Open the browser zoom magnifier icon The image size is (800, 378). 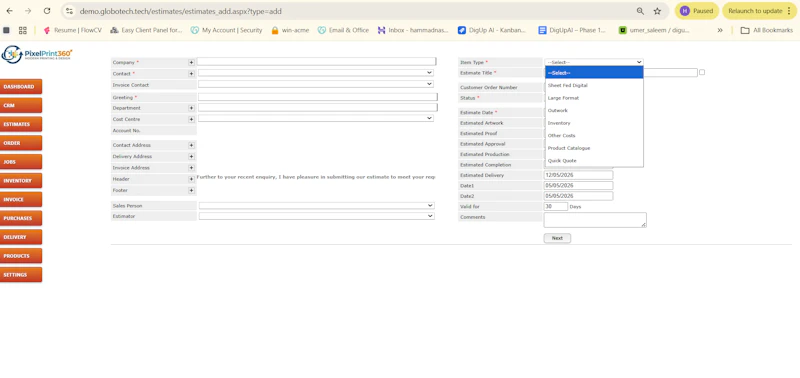[640, 11]
